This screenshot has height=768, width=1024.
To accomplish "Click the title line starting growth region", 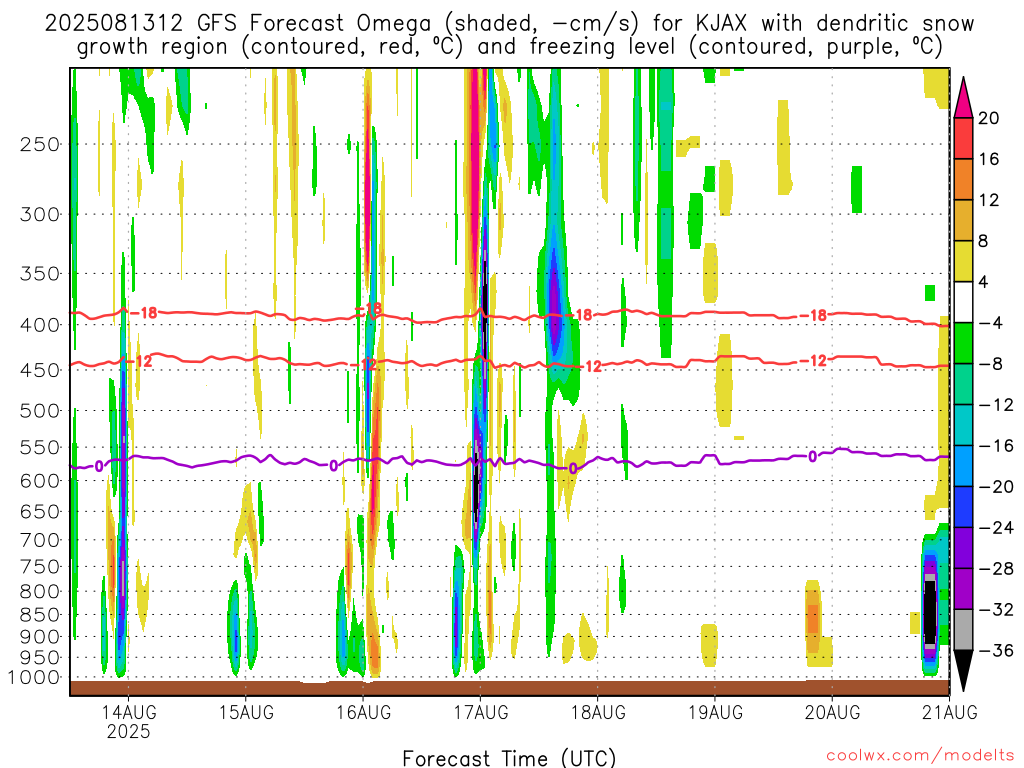I will pyautogui.click(x=509, y=47).
